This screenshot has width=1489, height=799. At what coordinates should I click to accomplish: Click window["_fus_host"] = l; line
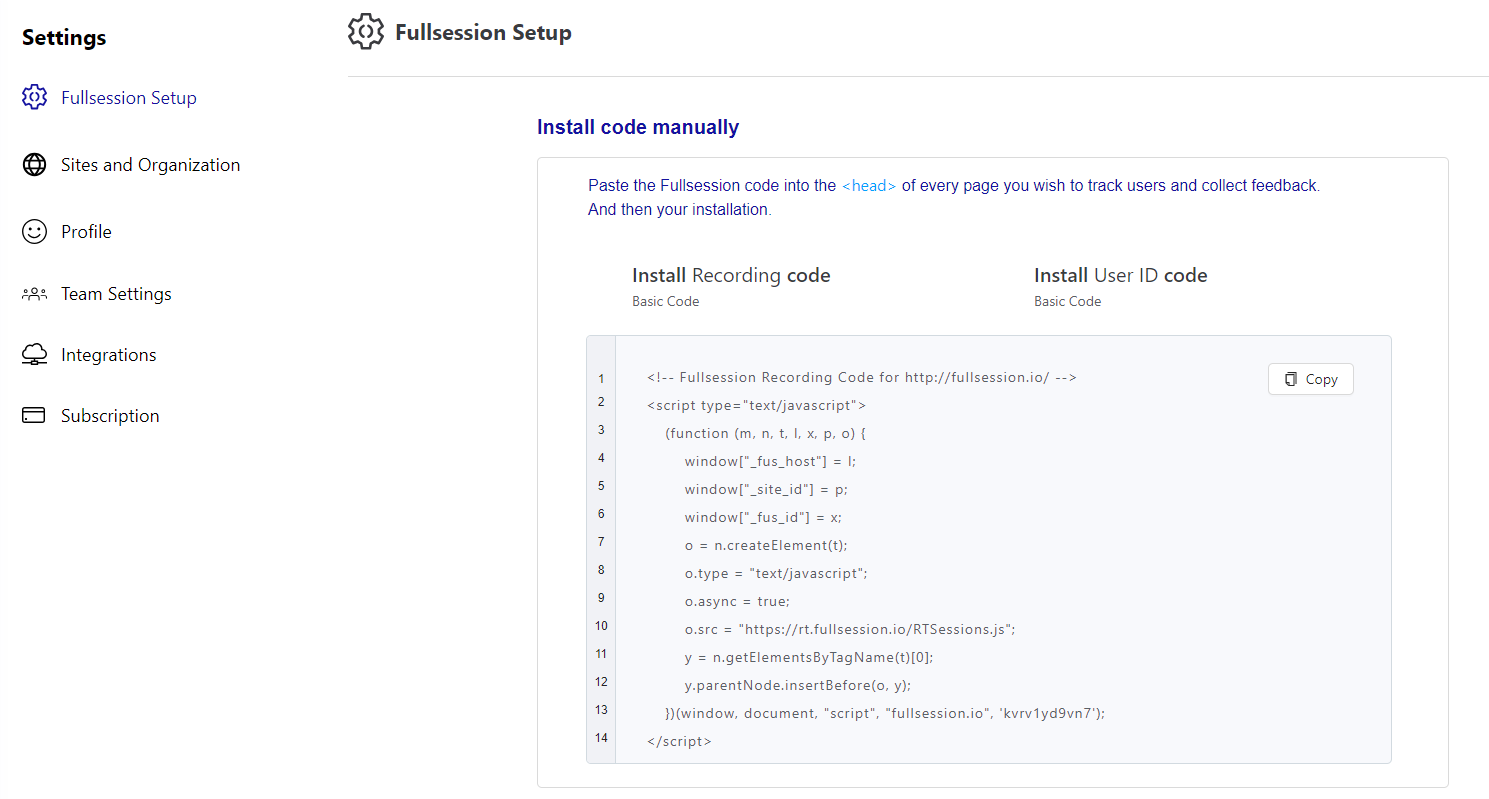point(770,462)
